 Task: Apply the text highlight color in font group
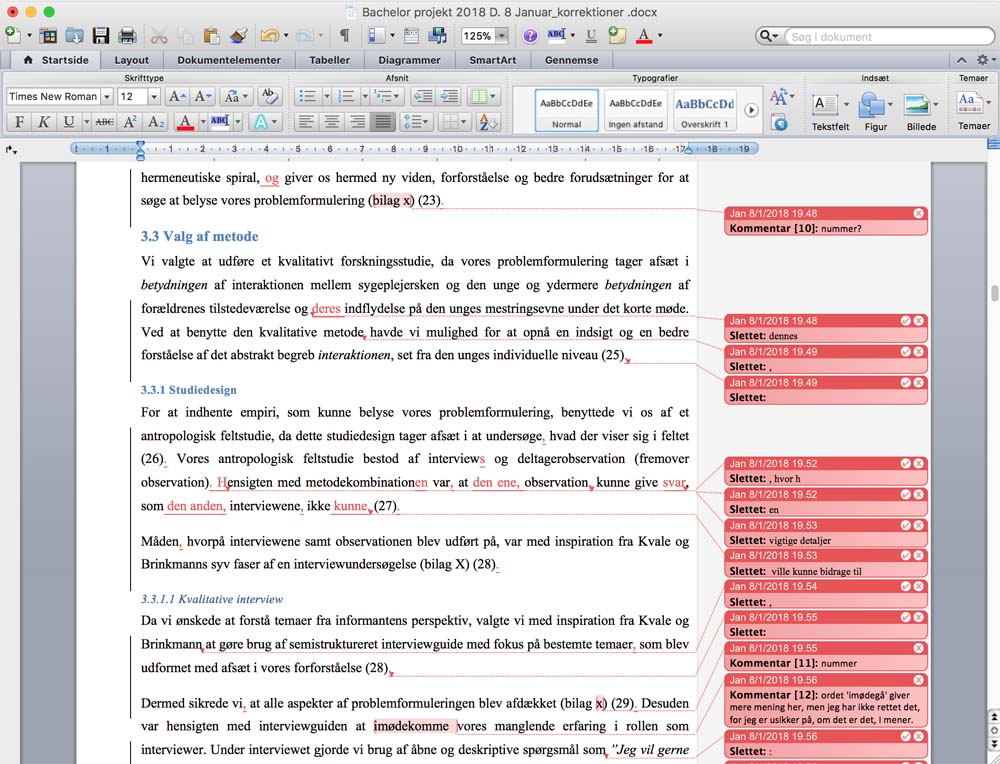click(219, 121)
